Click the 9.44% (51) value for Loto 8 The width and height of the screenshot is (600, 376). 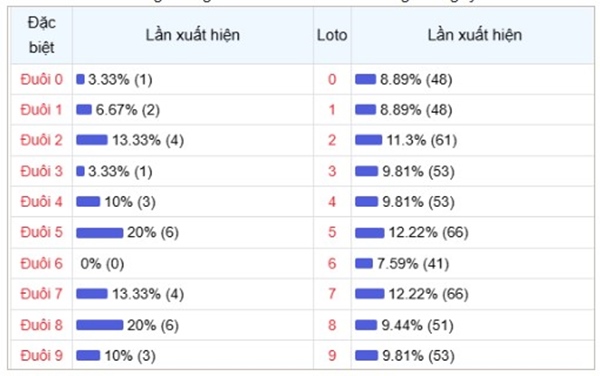tap(417, 325)
